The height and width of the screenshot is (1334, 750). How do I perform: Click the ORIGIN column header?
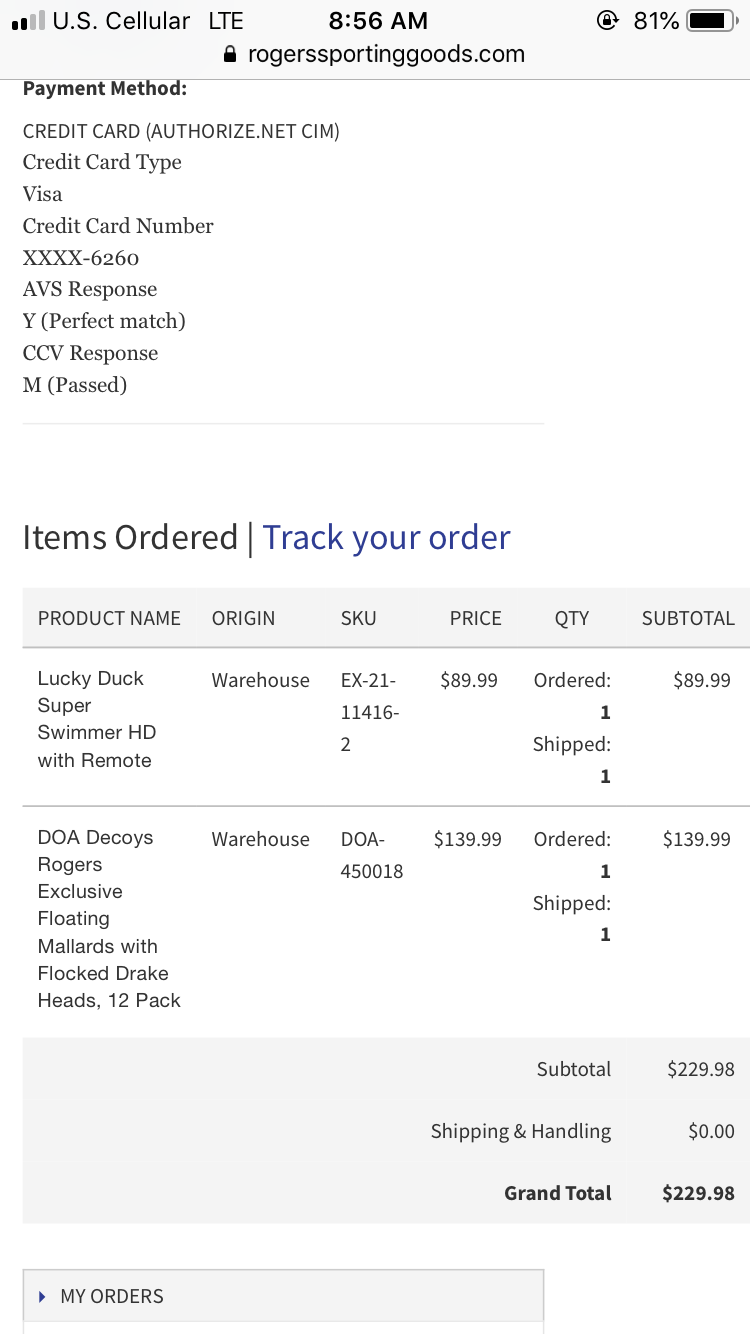click(x=243, y=618)
